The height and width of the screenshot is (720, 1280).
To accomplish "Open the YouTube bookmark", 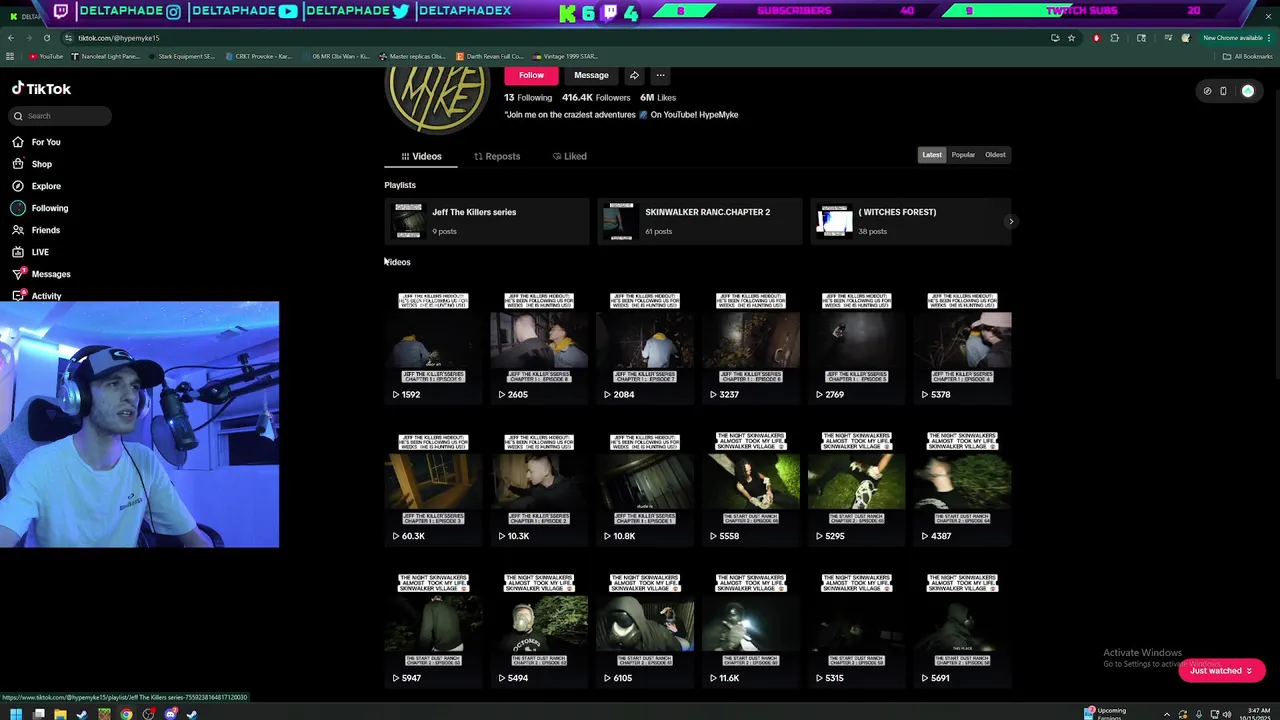I will click(x=46, y=57).
